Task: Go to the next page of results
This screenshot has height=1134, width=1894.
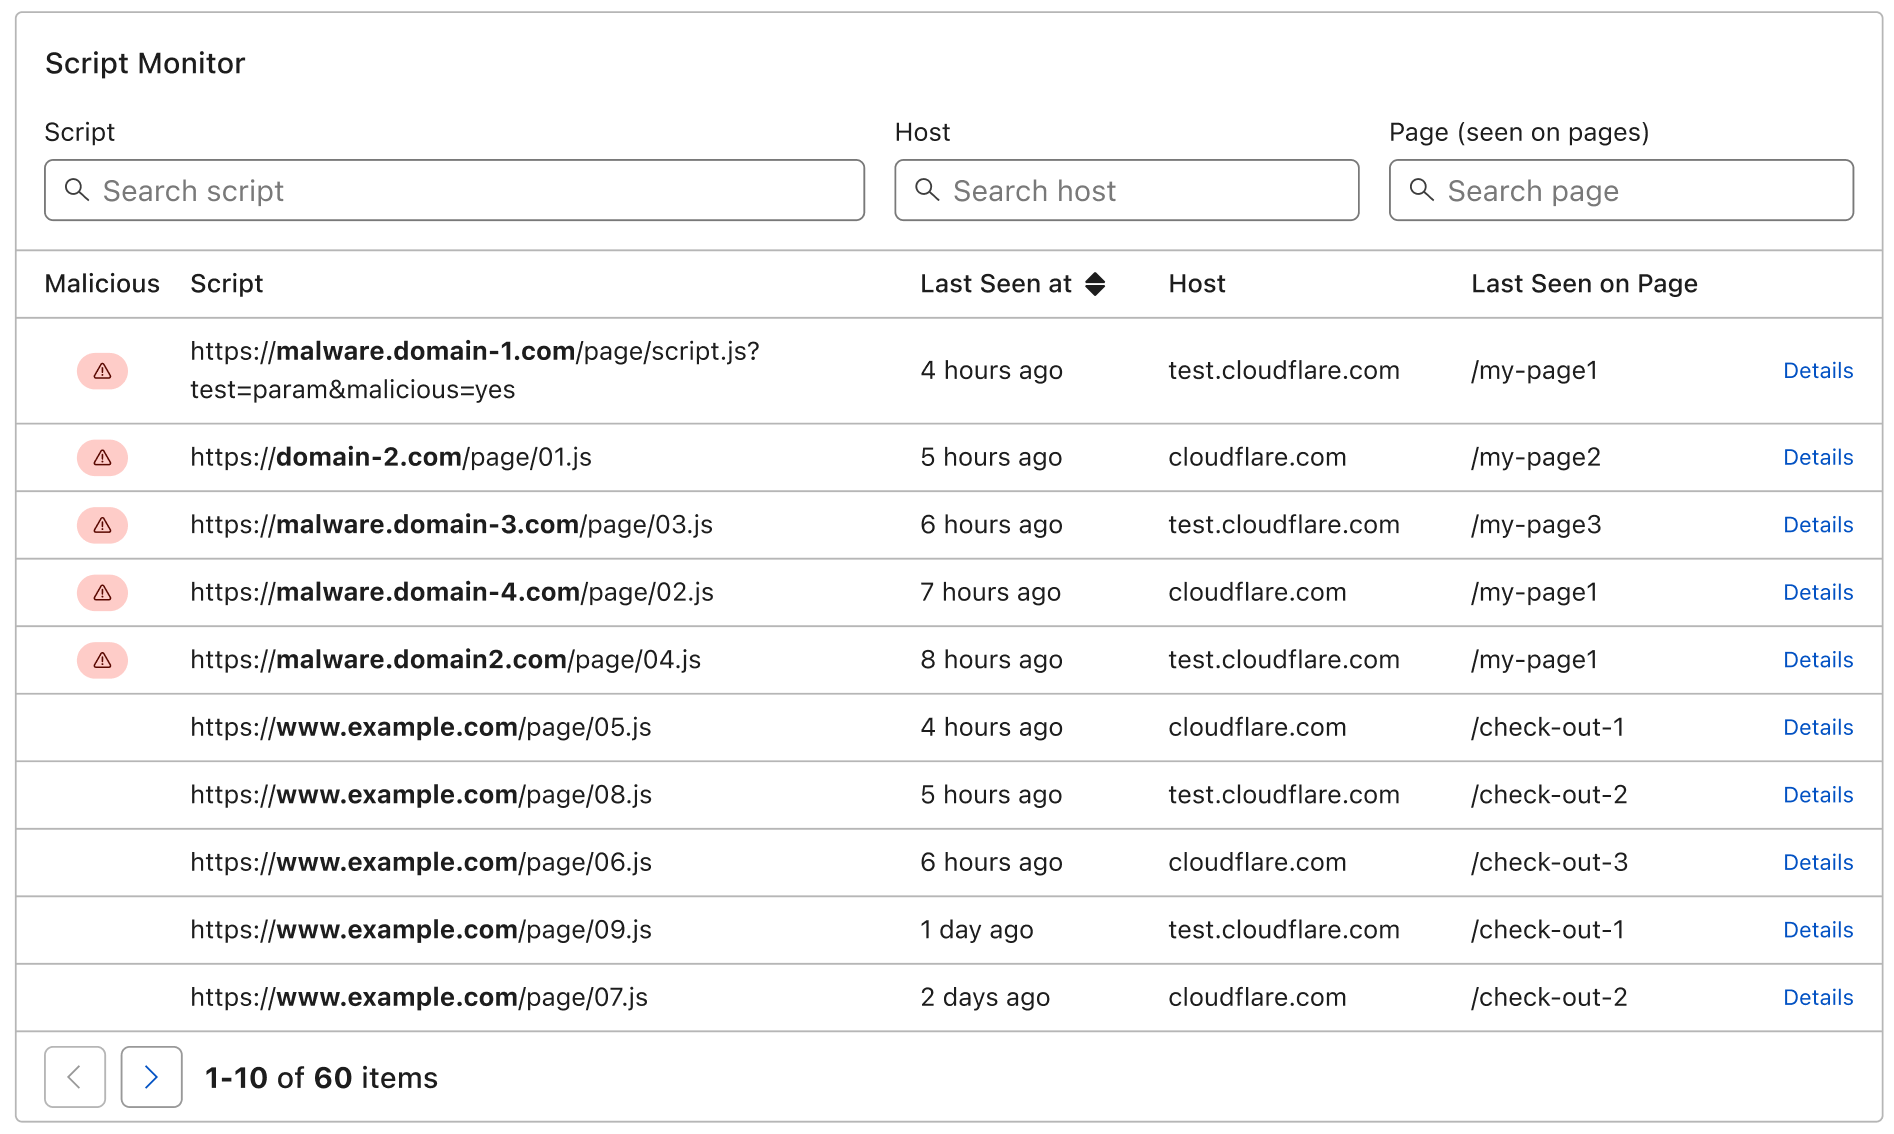Action: click(x=150, y=1077)
